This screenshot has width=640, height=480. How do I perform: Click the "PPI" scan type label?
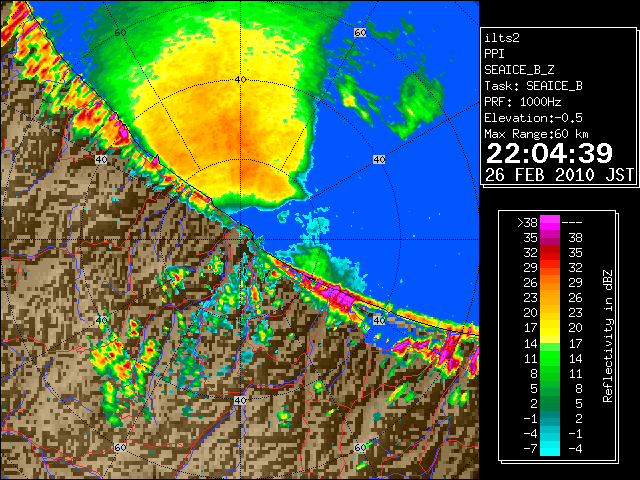494,54
